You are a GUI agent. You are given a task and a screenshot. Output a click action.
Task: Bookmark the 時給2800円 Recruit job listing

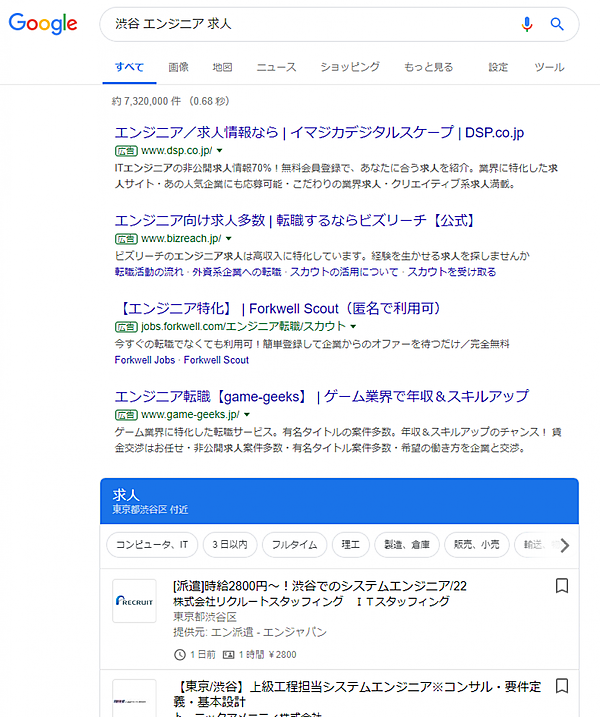562,586
